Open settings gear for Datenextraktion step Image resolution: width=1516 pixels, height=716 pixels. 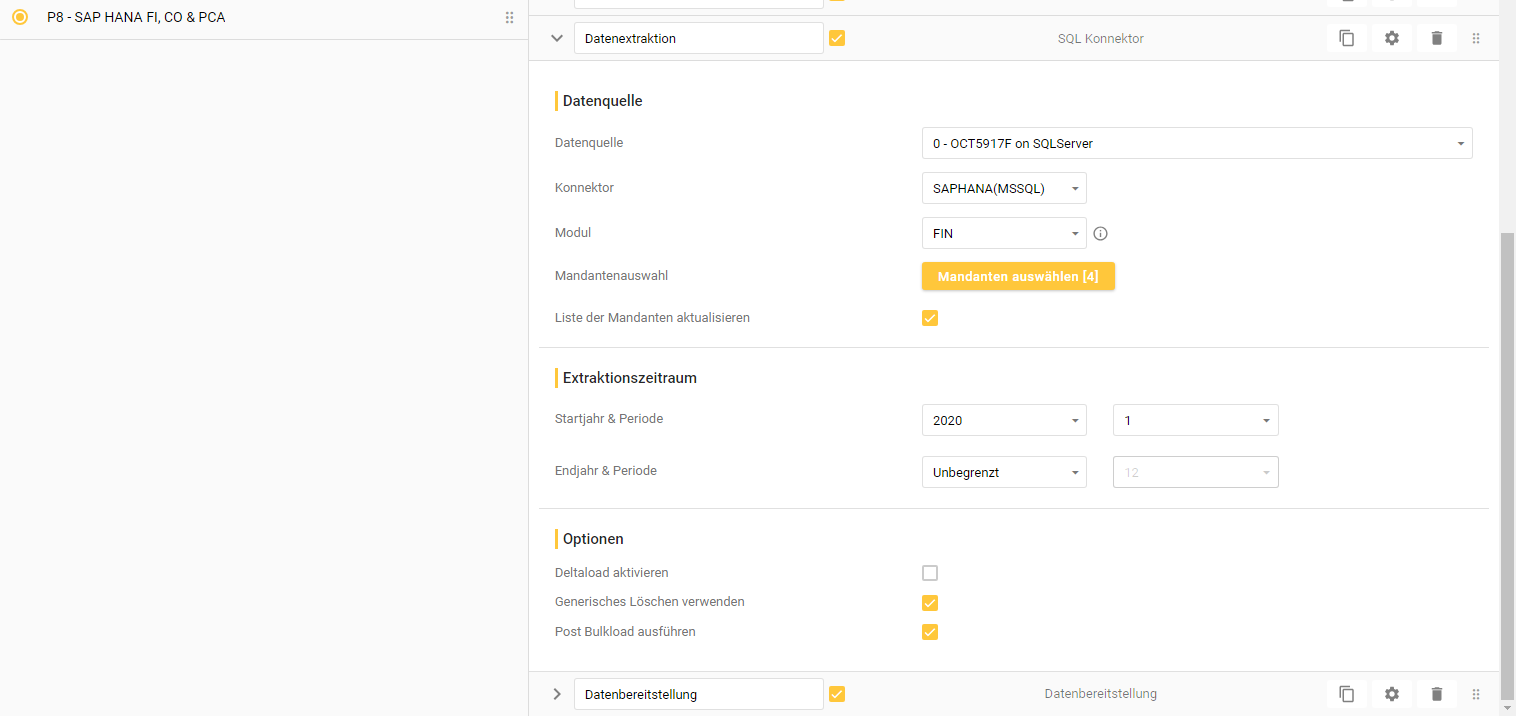pos(1391,38)
